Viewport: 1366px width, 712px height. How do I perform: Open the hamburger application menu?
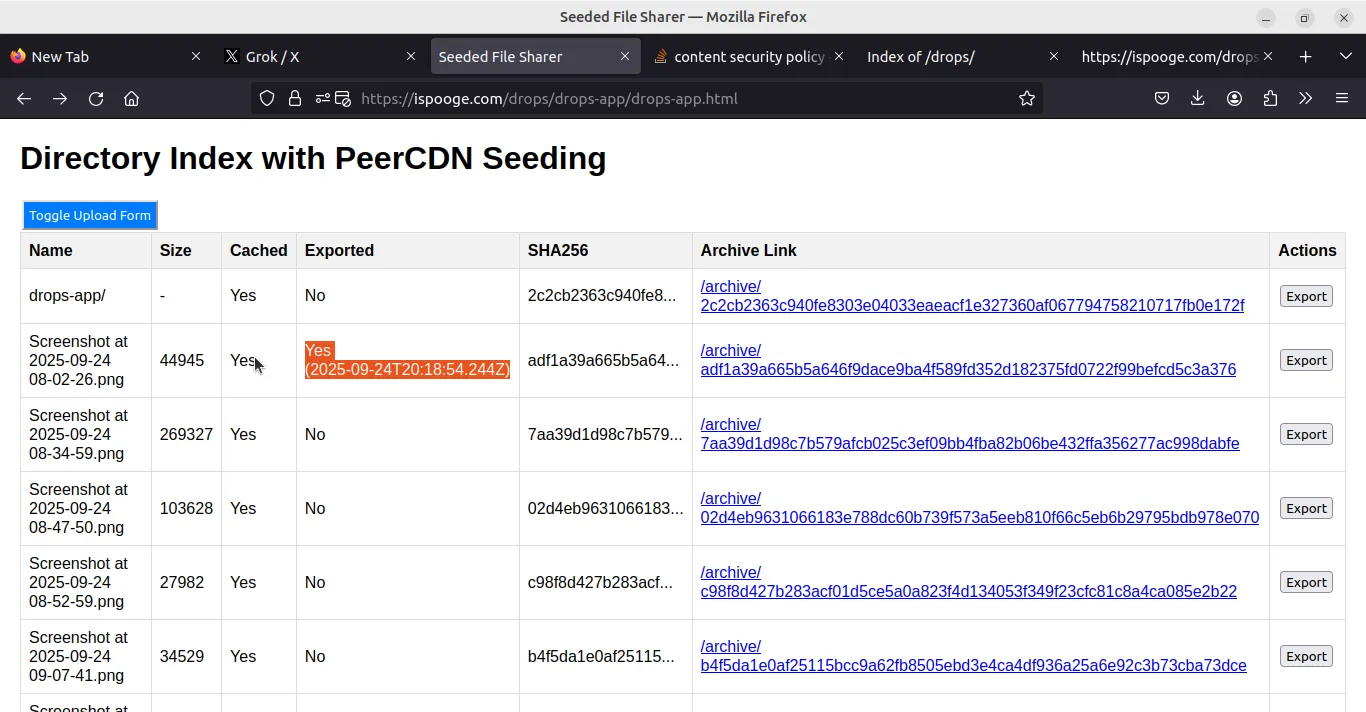click(1342, 98)
